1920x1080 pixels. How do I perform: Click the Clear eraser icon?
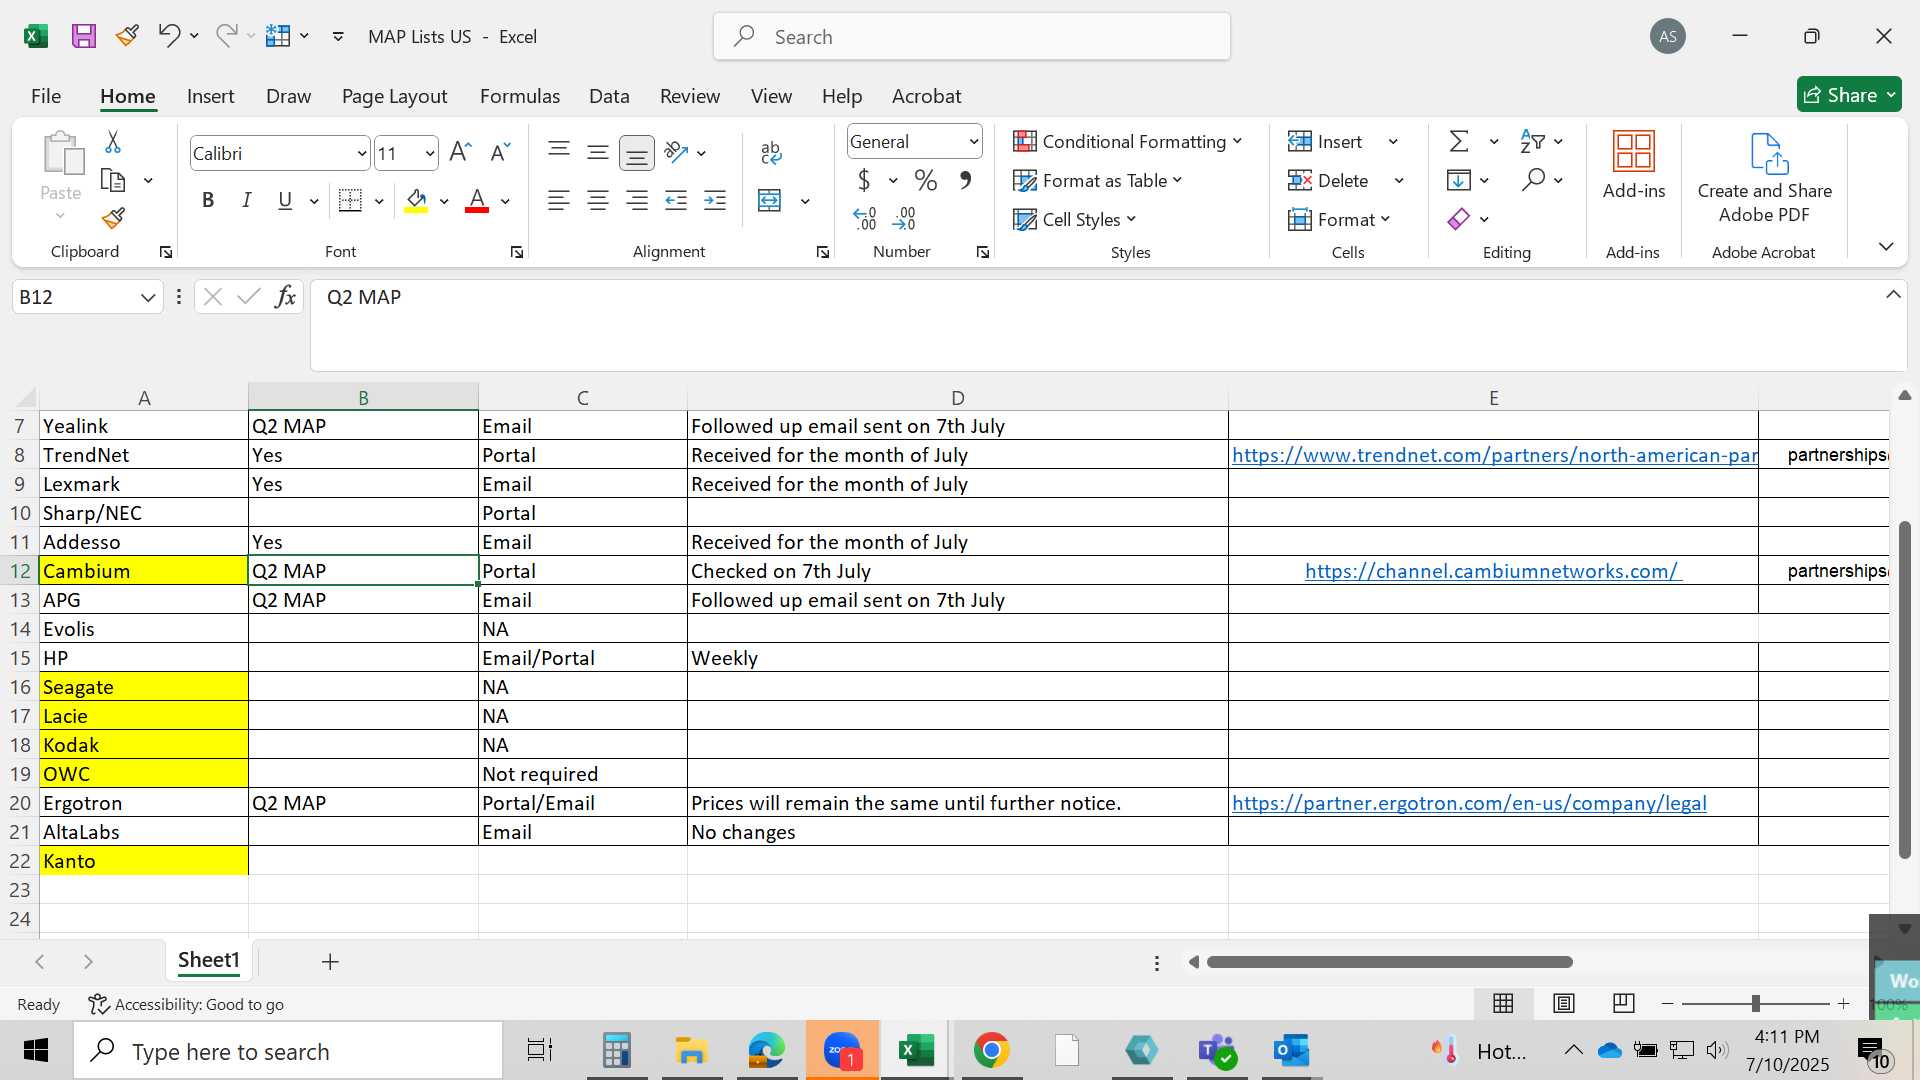(1459, 219)
